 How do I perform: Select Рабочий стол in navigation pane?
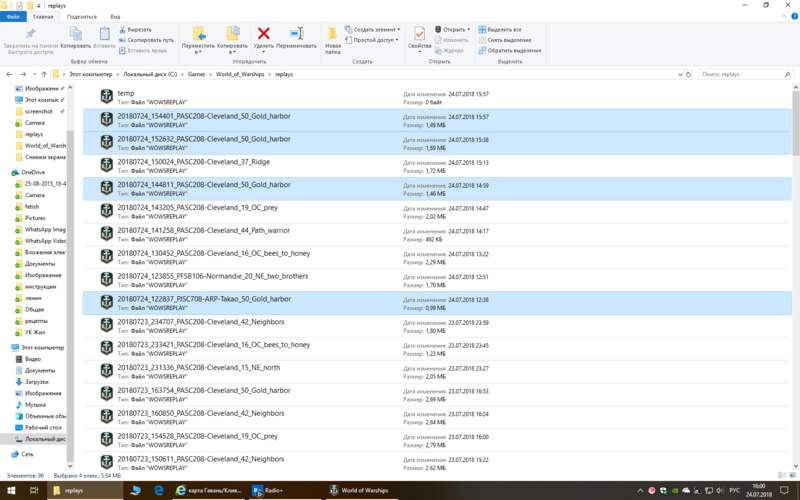pyautogui.click(x=43, y=428)
